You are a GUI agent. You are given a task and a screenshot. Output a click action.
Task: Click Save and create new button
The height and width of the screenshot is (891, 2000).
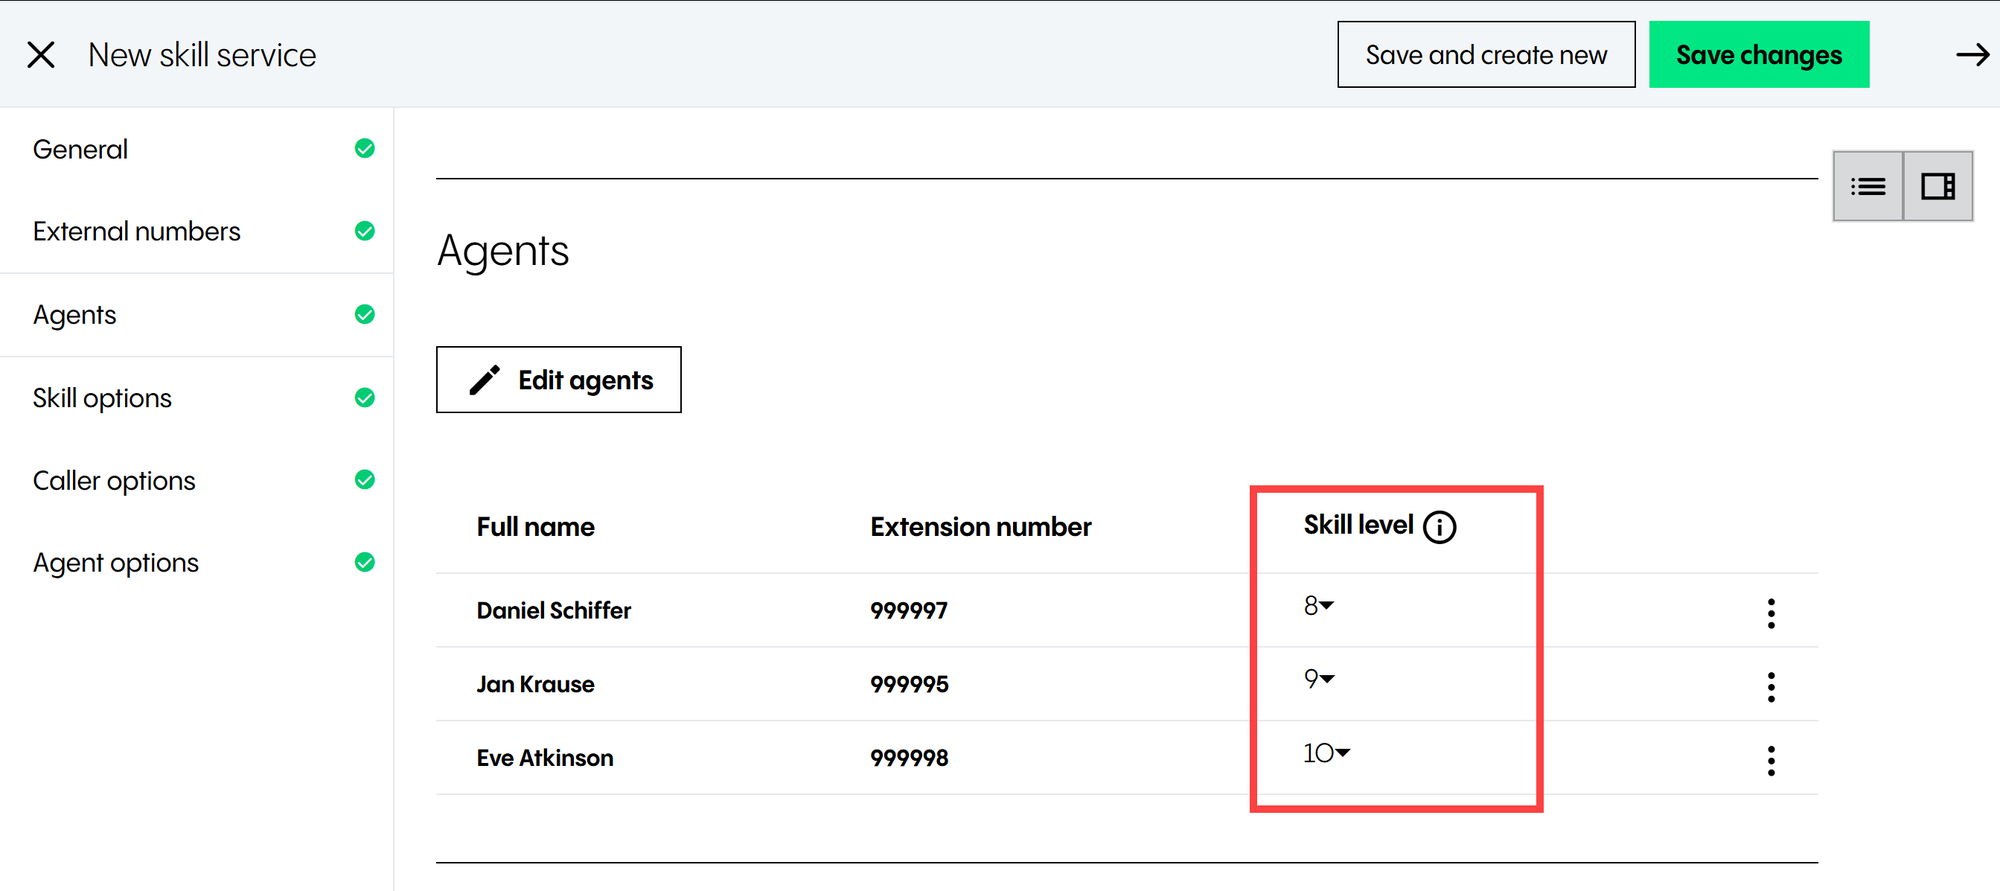coord(1486,55)
